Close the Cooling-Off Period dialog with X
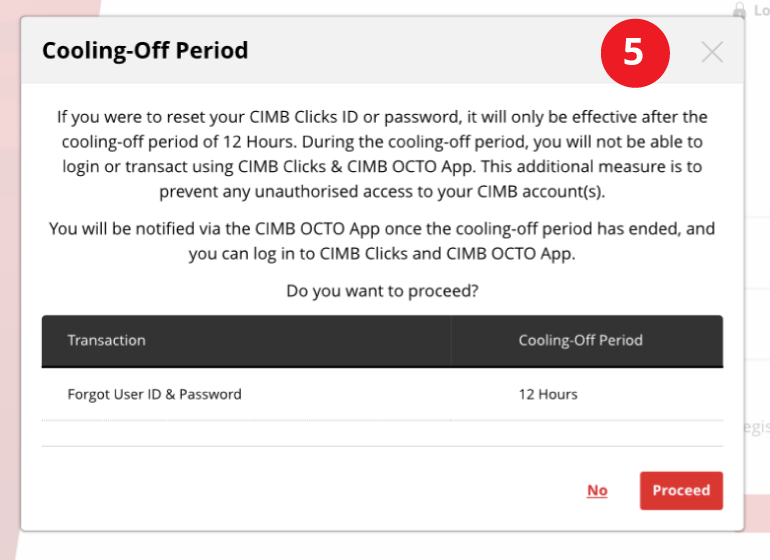The width and height of the screenshot is (770, 560). coord(712,52)
